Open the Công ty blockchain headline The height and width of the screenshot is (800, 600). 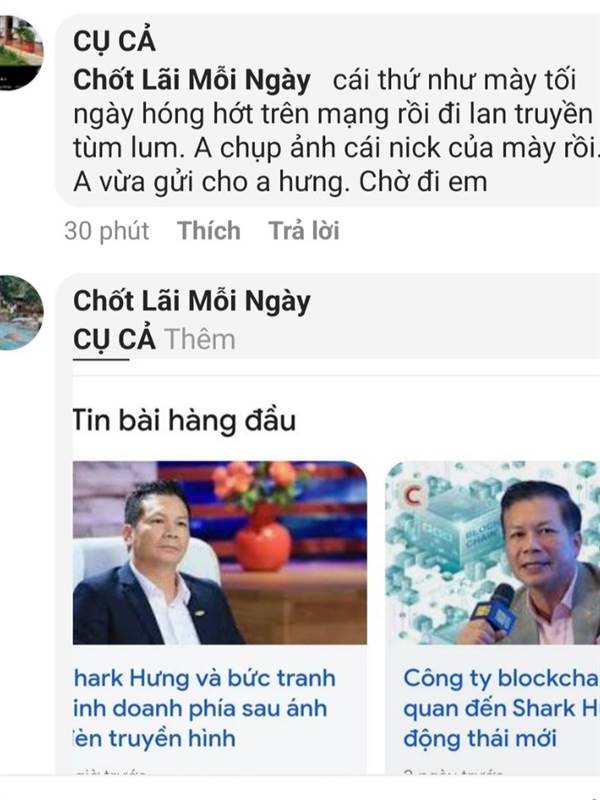(x=501, y=708)
